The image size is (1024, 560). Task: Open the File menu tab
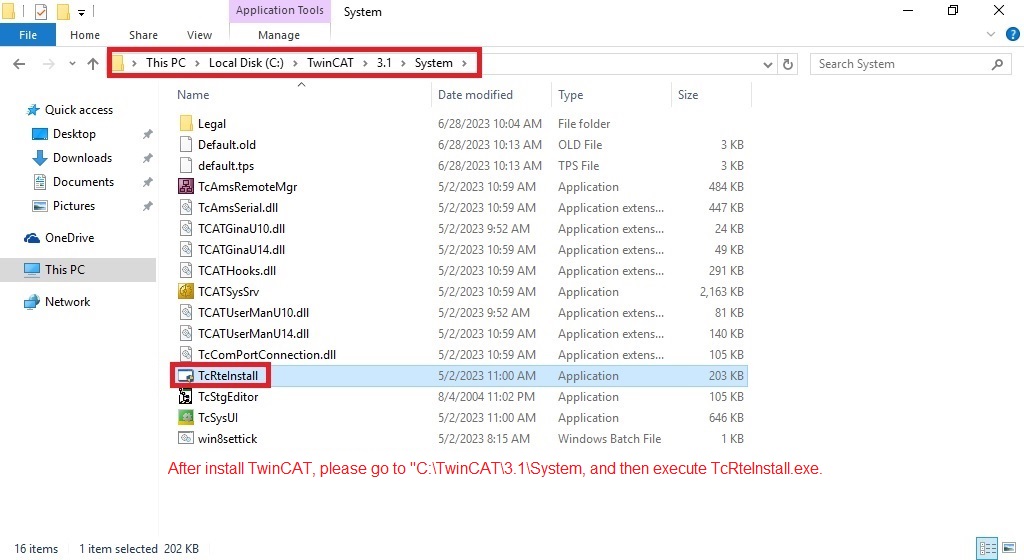click(x=27, y=35)
